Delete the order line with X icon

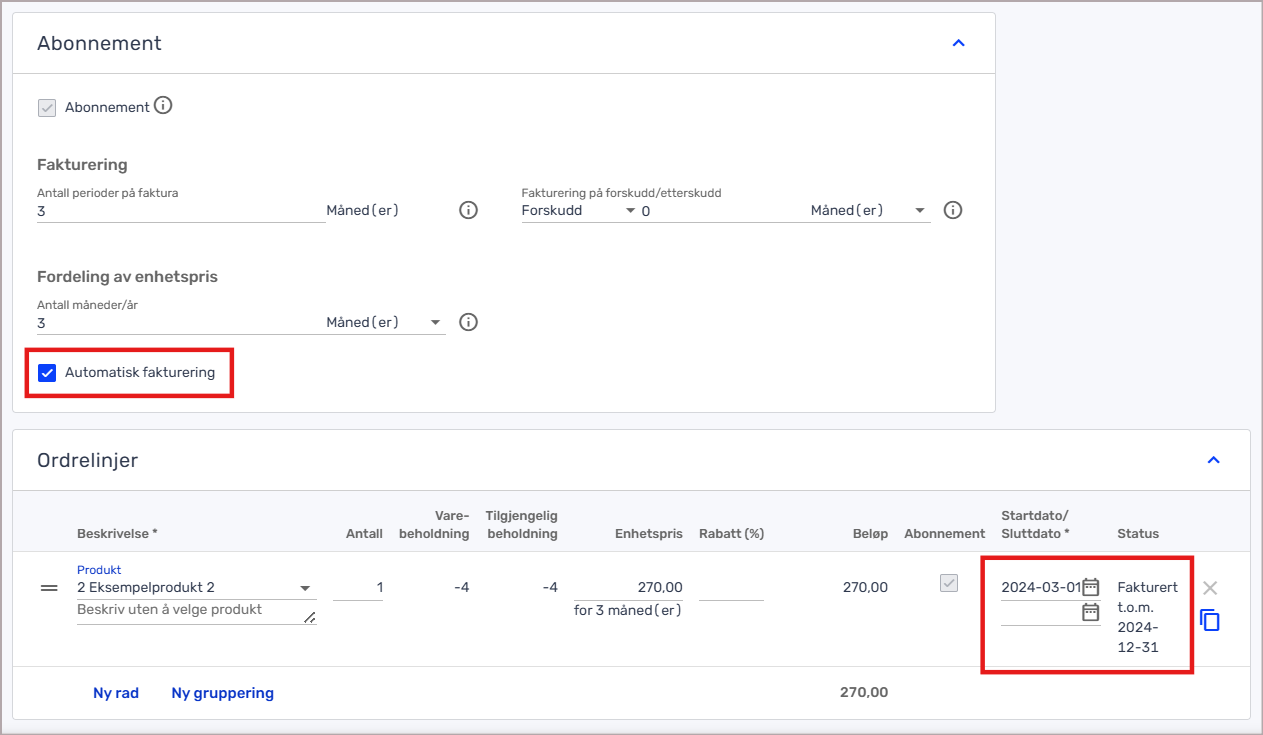coord(1210,588)
